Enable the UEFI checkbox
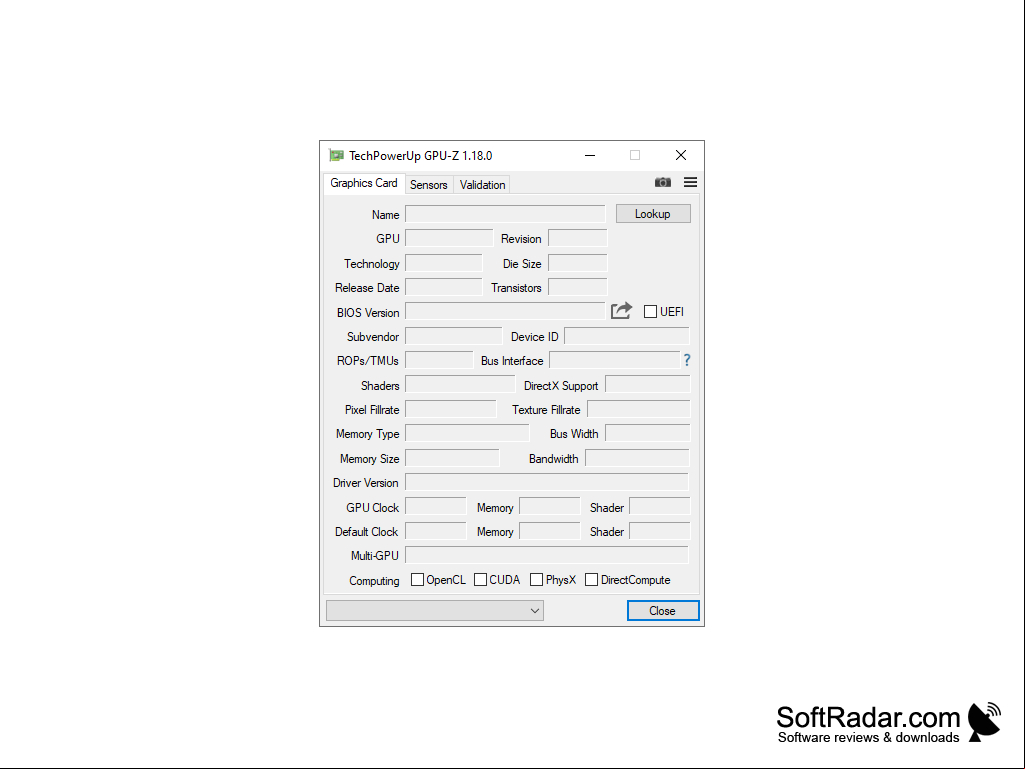This screenshot has width=1025, height=769. click(x=650, y=312)
